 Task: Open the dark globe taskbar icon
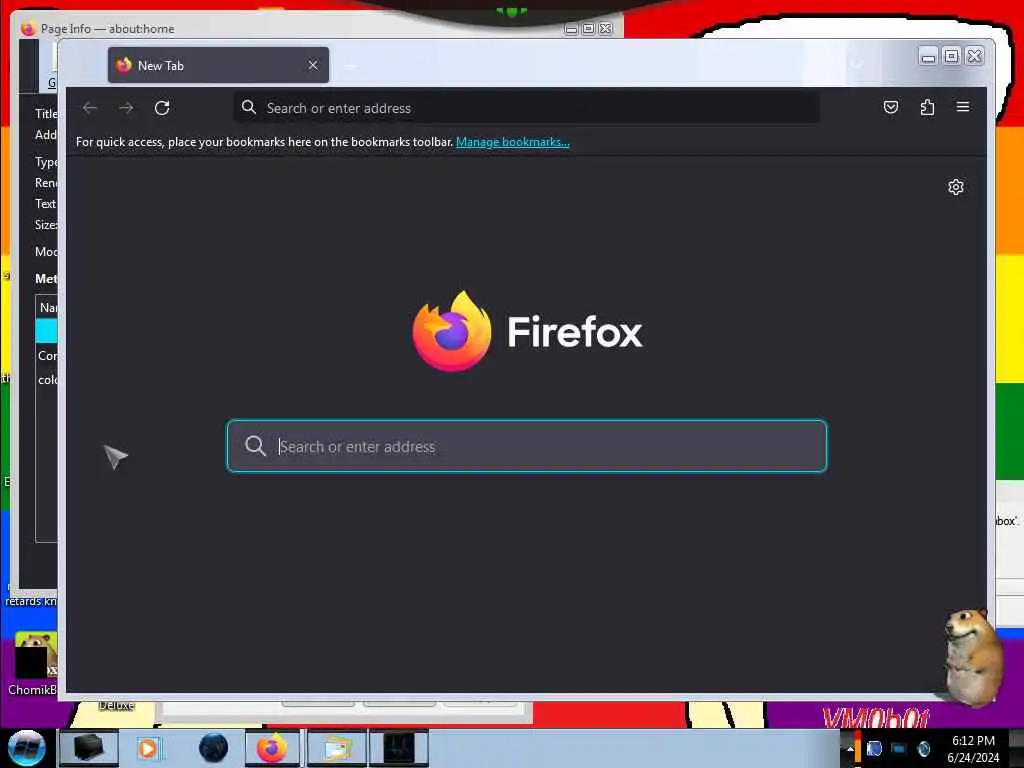pyautogui.click(x=214, y=748)
